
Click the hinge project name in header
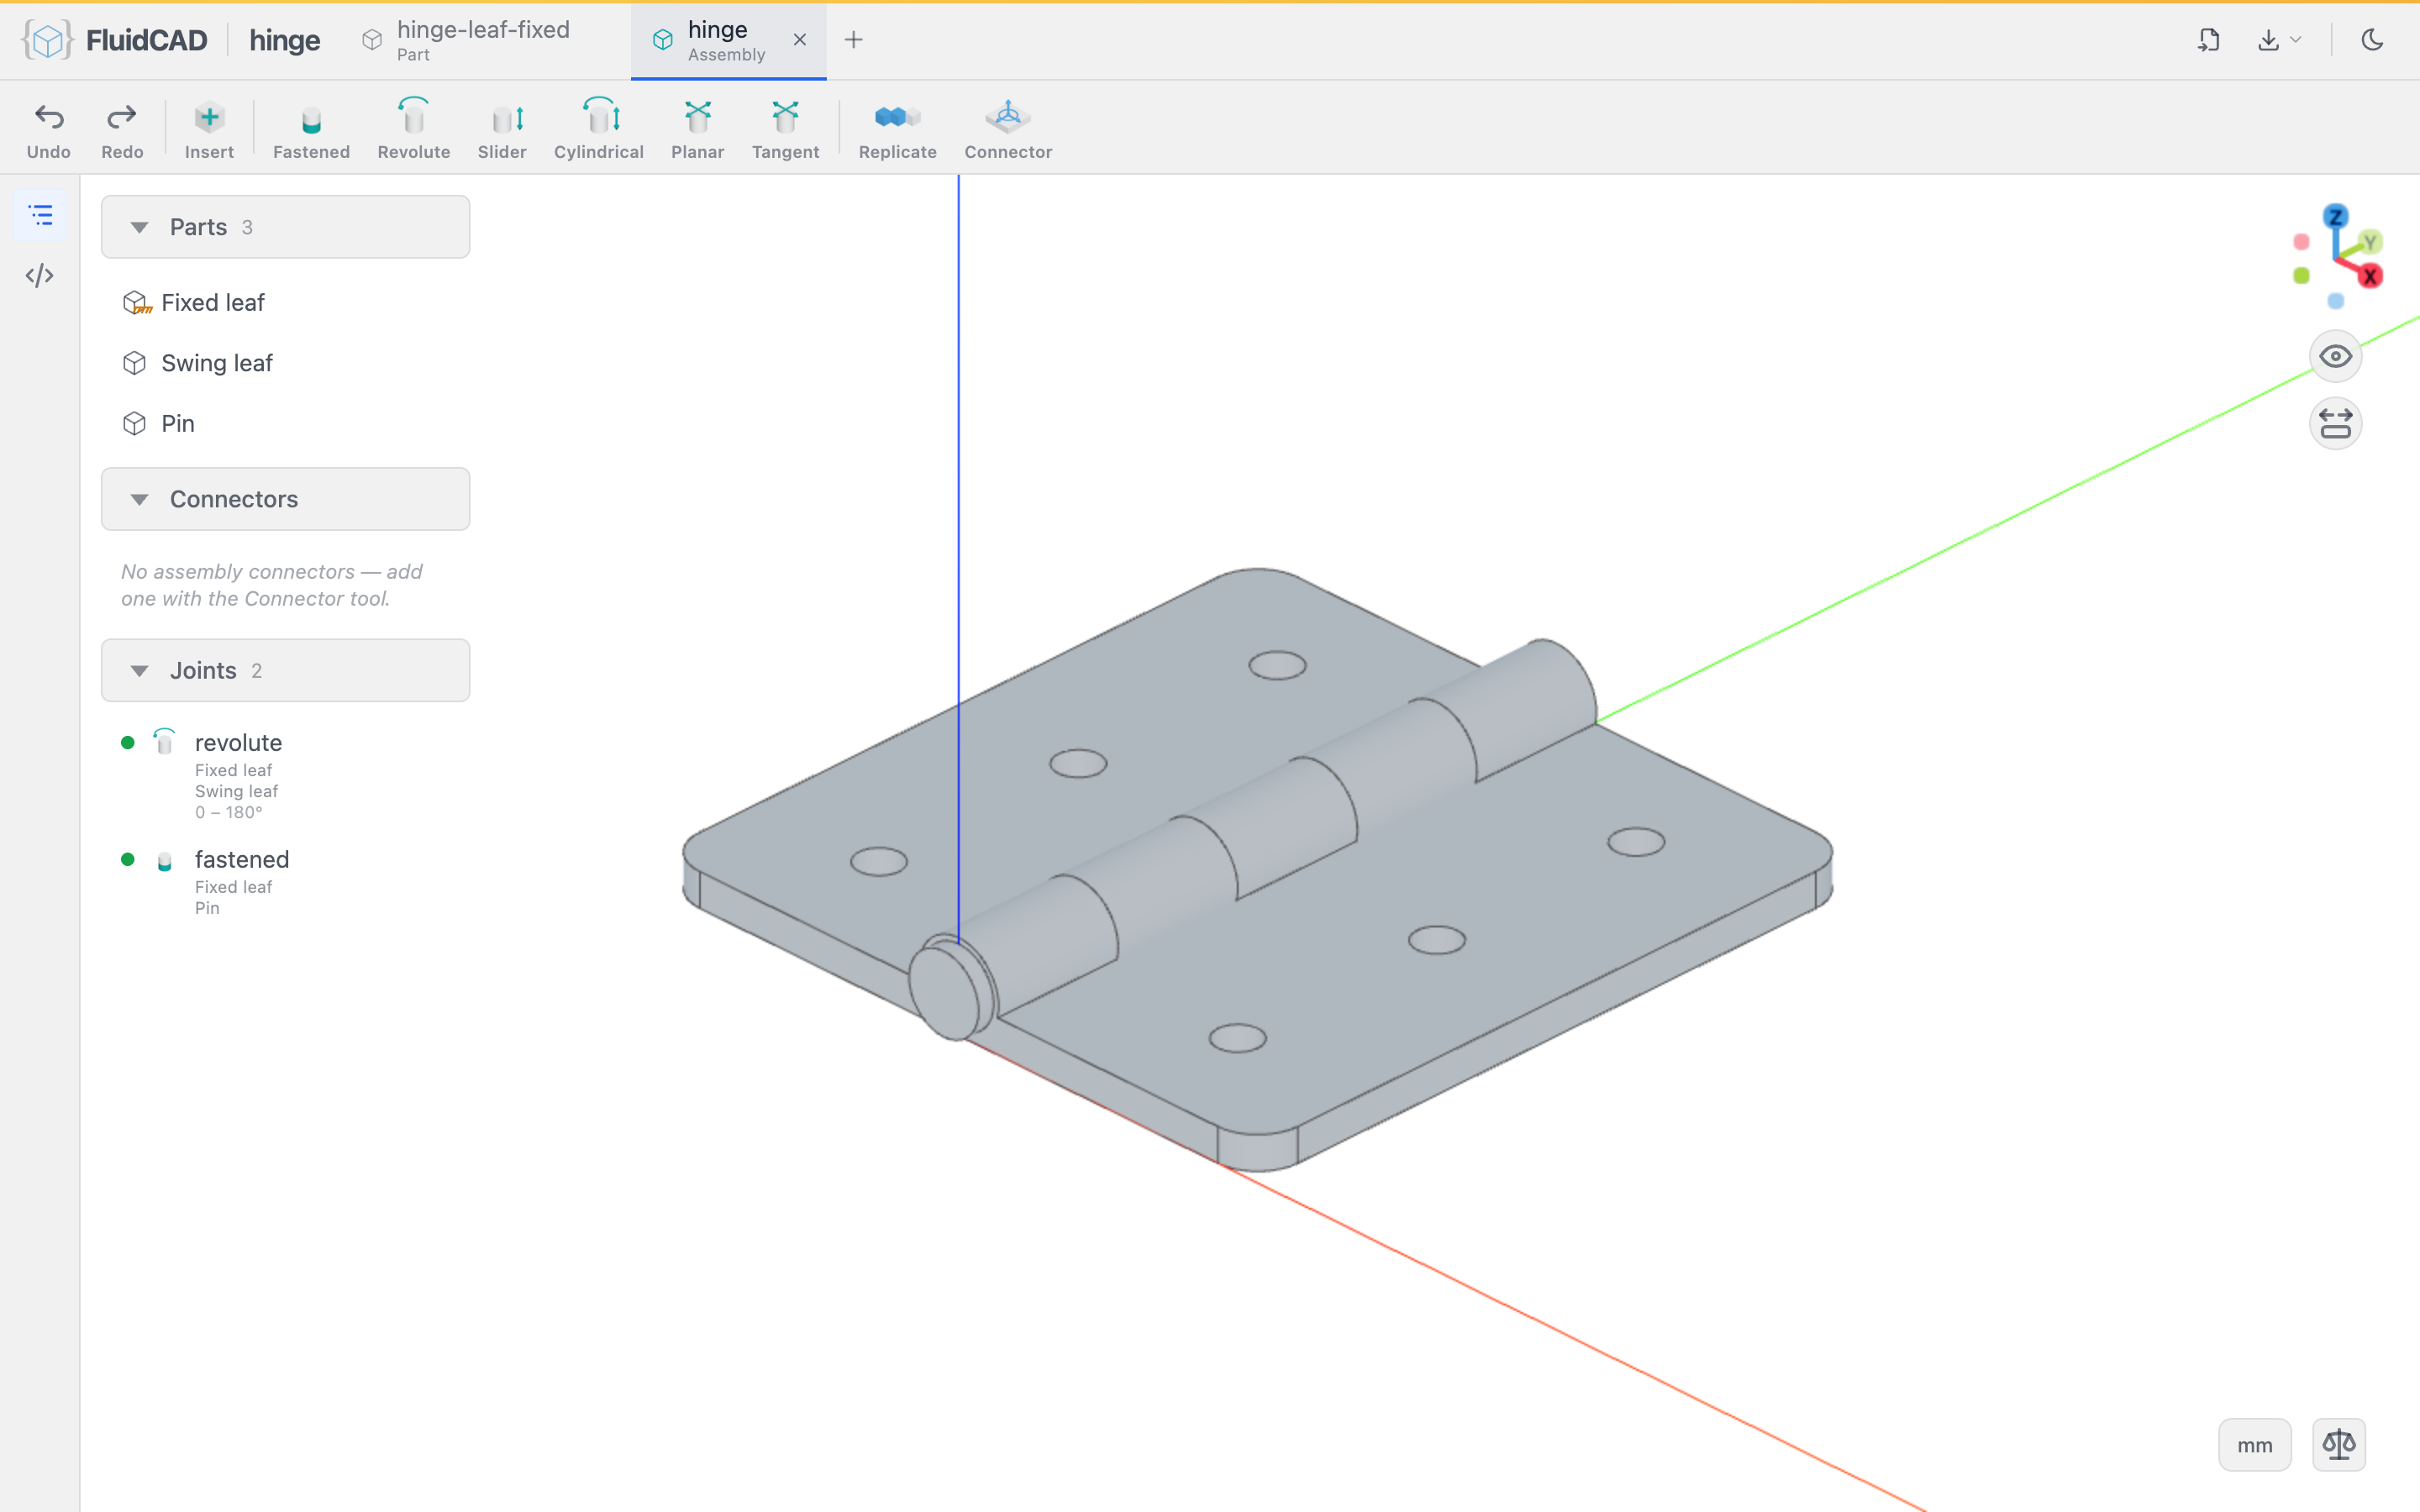[x=285, y=40]
